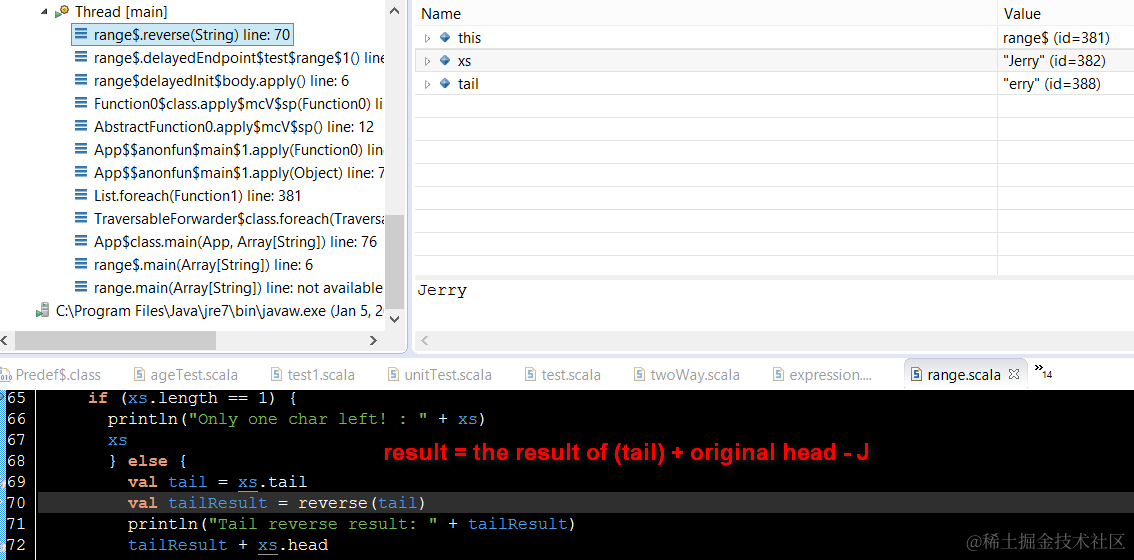Screen dimensions: 1134x560
Task: Click 'xs.head' on code line 72
Action: (293, 545)
